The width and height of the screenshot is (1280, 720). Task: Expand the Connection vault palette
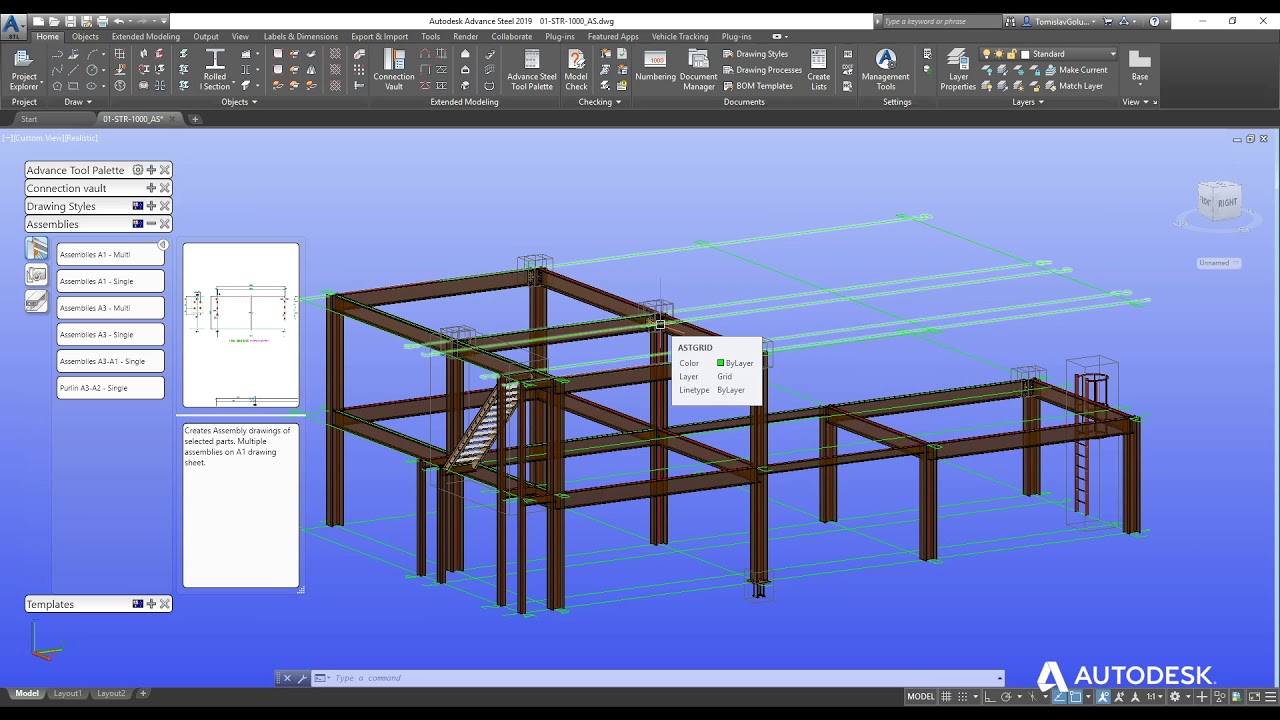click(x=151, y=188)
